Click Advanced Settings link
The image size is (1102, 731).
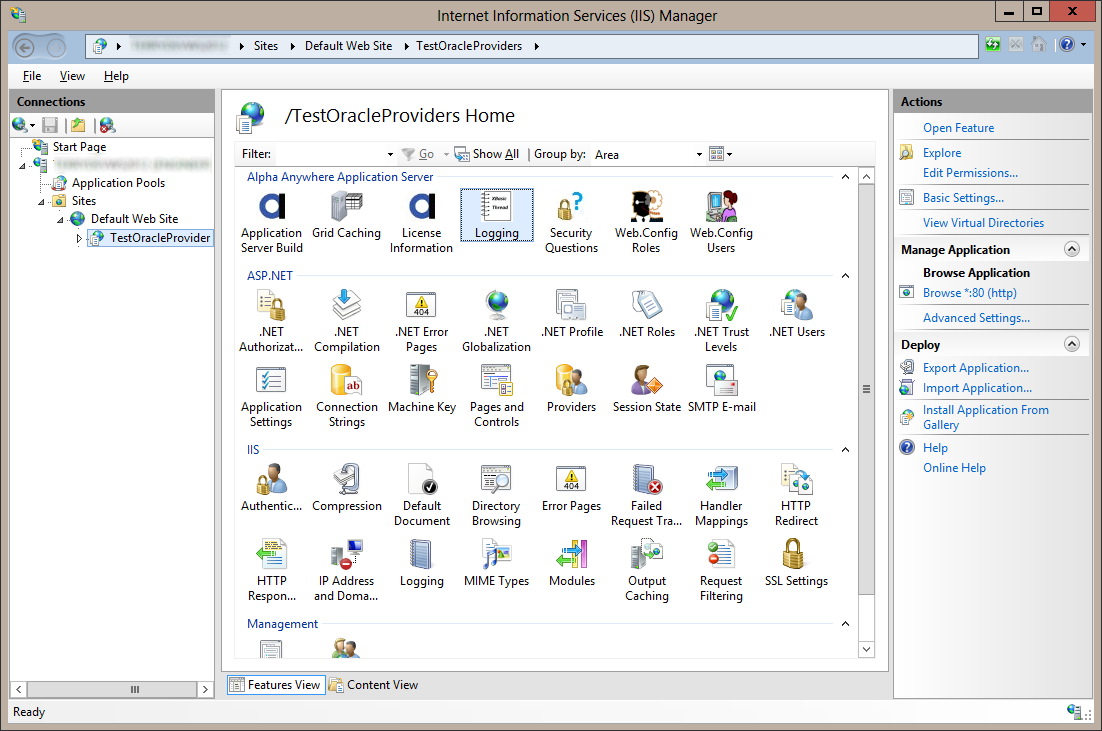coord(976,318)
